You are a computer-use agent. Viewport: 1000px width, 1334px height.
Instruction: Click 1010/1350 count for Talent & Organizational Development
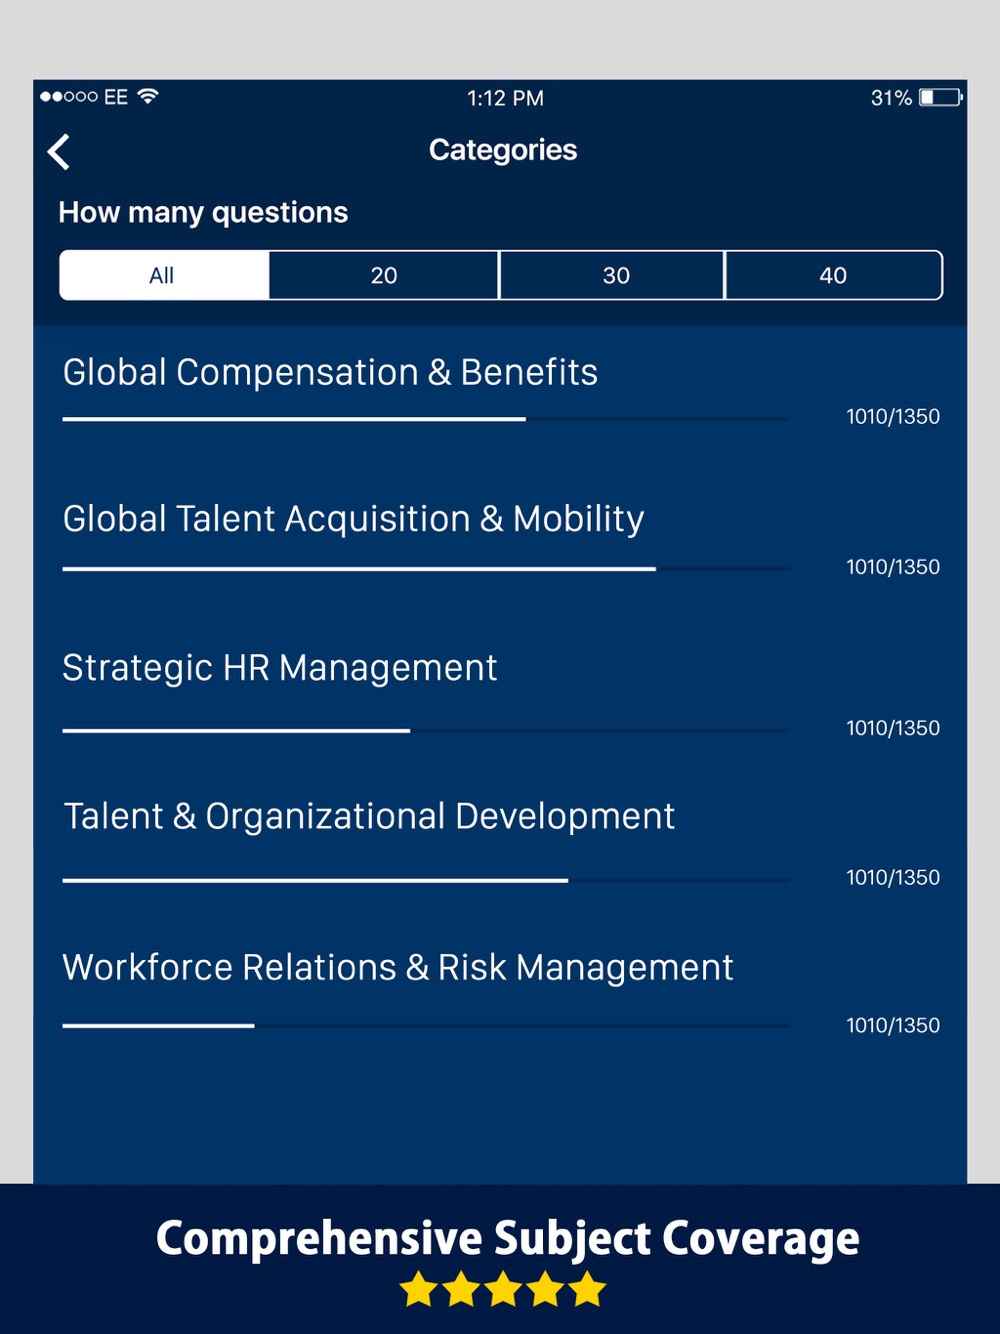coord(893,877)
